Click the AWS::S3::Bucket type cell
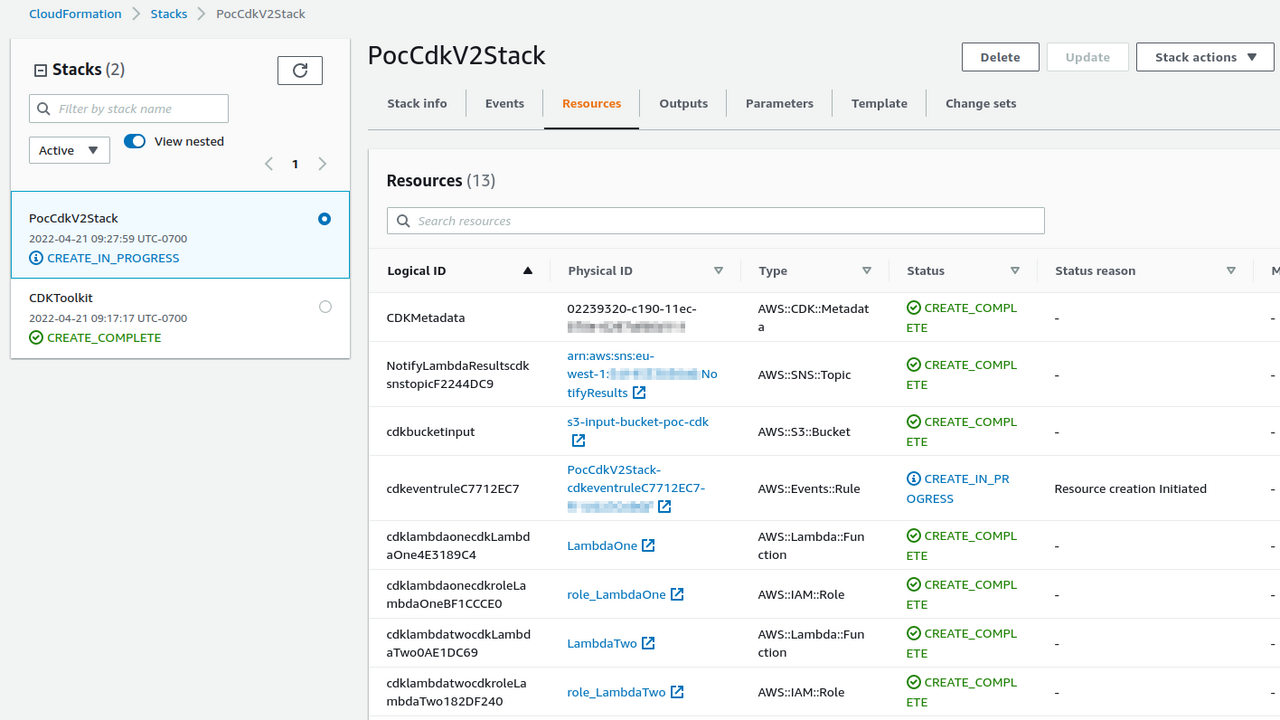The image size is (1280, 720). [x=805, y=432]
